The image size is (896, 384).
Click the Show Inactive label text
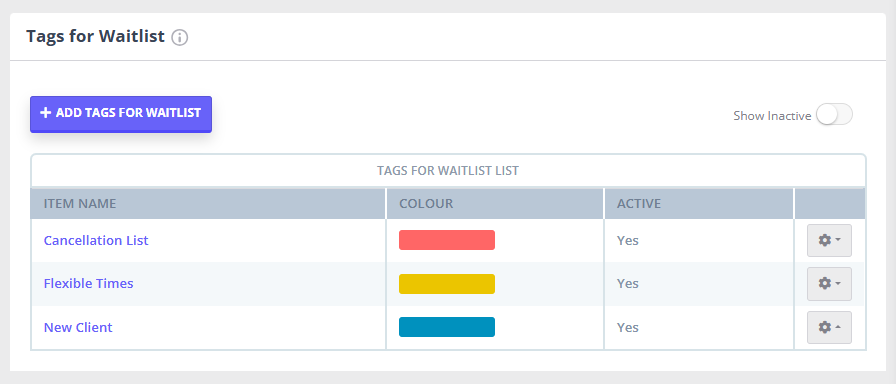tap(772, 116)
